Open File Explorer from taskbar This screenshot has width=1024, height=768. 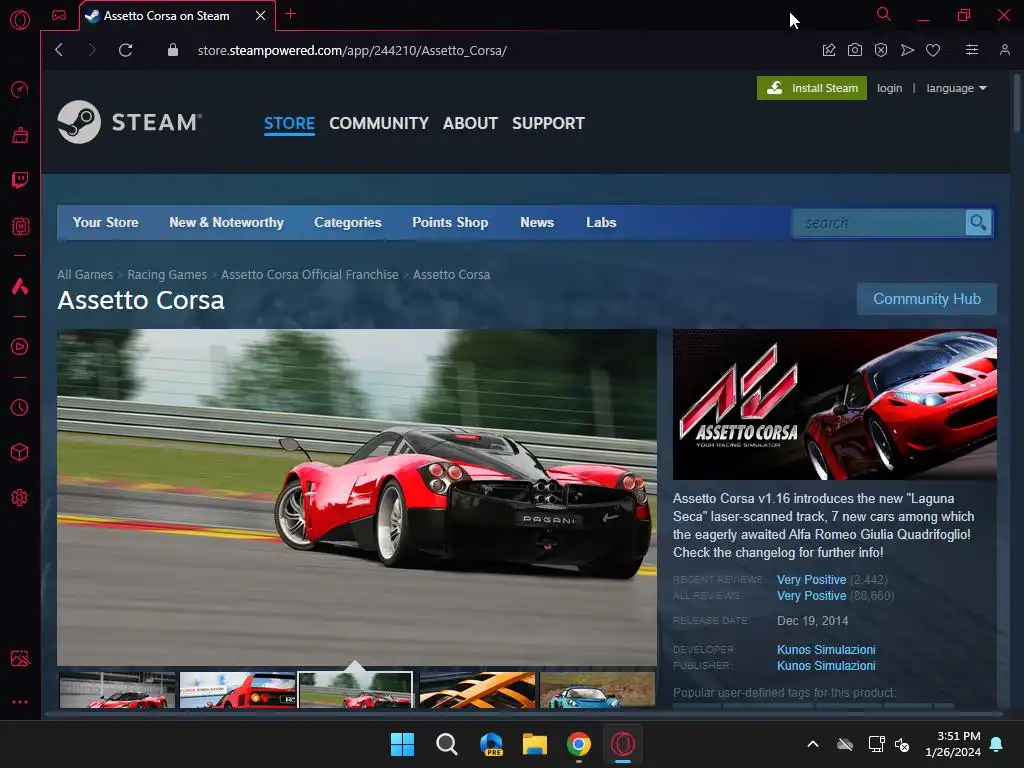tap(535, 744)
